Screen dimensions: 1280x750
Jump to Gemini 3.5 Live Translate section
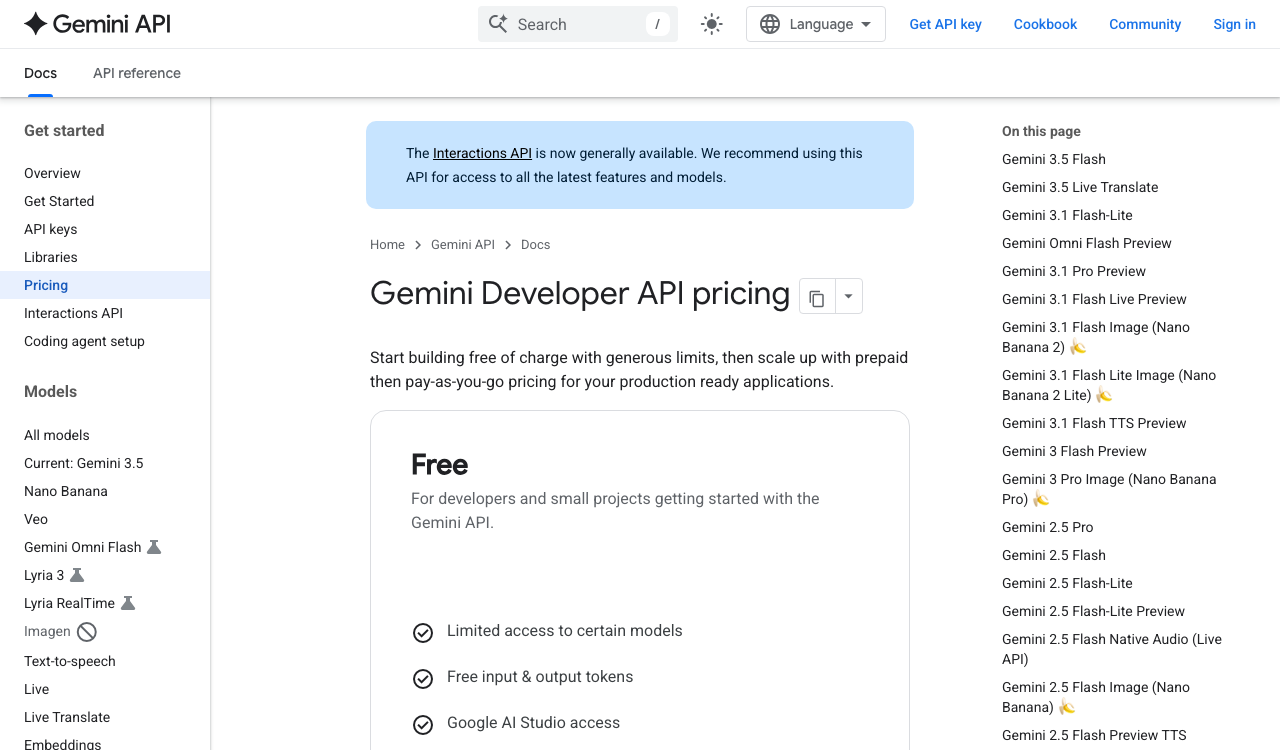1080,187
